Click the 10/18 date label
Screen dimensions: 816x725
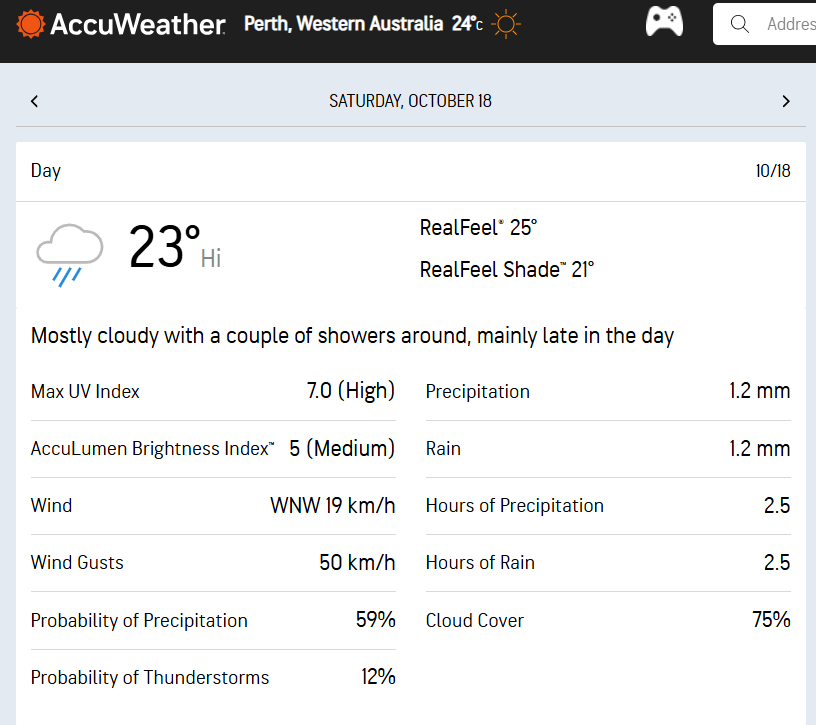(773, 171)
